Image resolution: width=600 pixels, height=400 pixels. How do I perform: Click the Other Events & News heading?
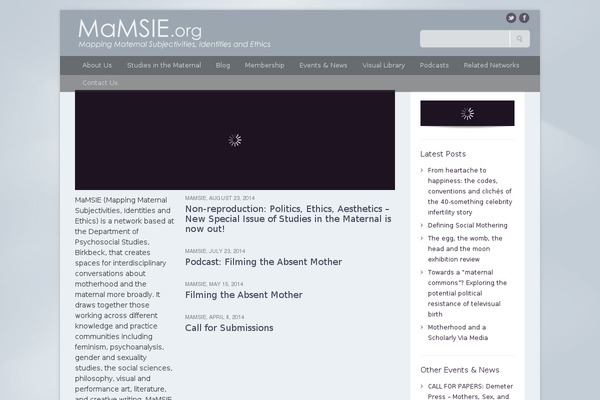(x=460, y=370)
